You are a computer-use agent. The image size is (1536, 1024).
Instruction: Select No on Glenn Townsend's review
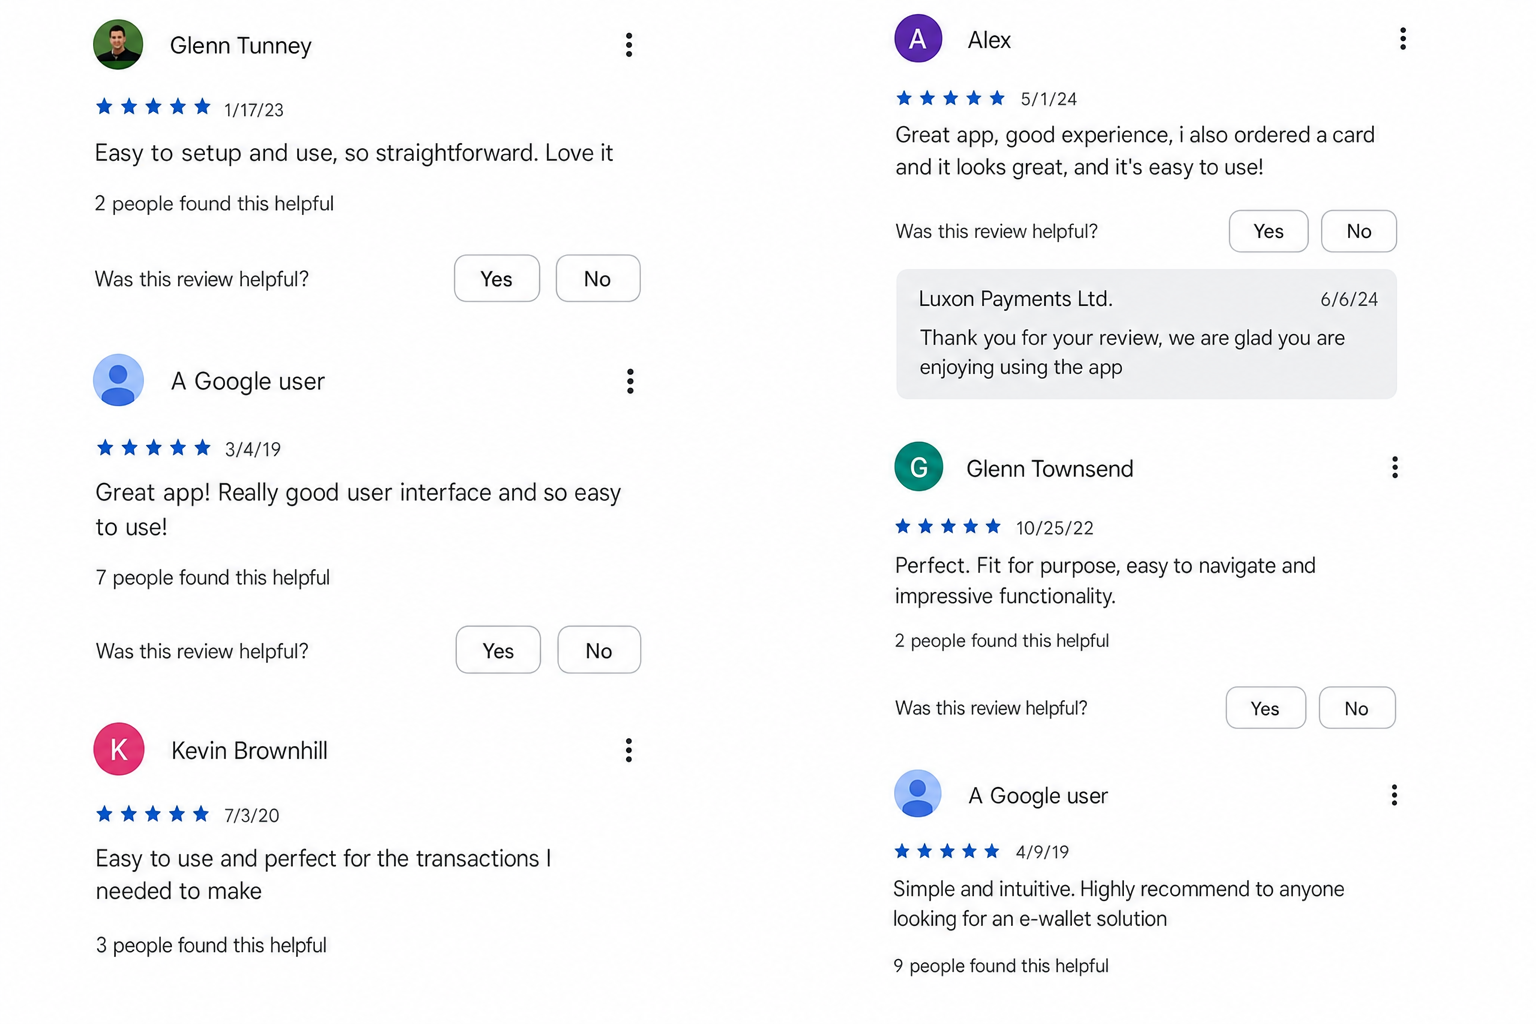[1357, 708]
